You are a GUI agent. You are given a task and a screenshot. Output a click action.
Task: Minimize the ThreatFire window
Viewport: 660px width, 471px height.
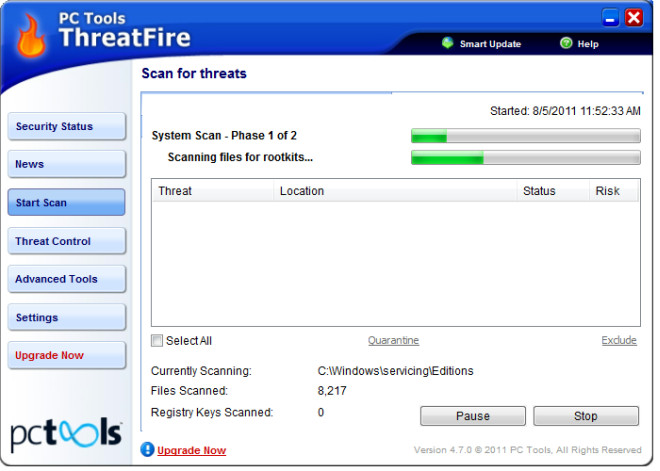point(610,19)
